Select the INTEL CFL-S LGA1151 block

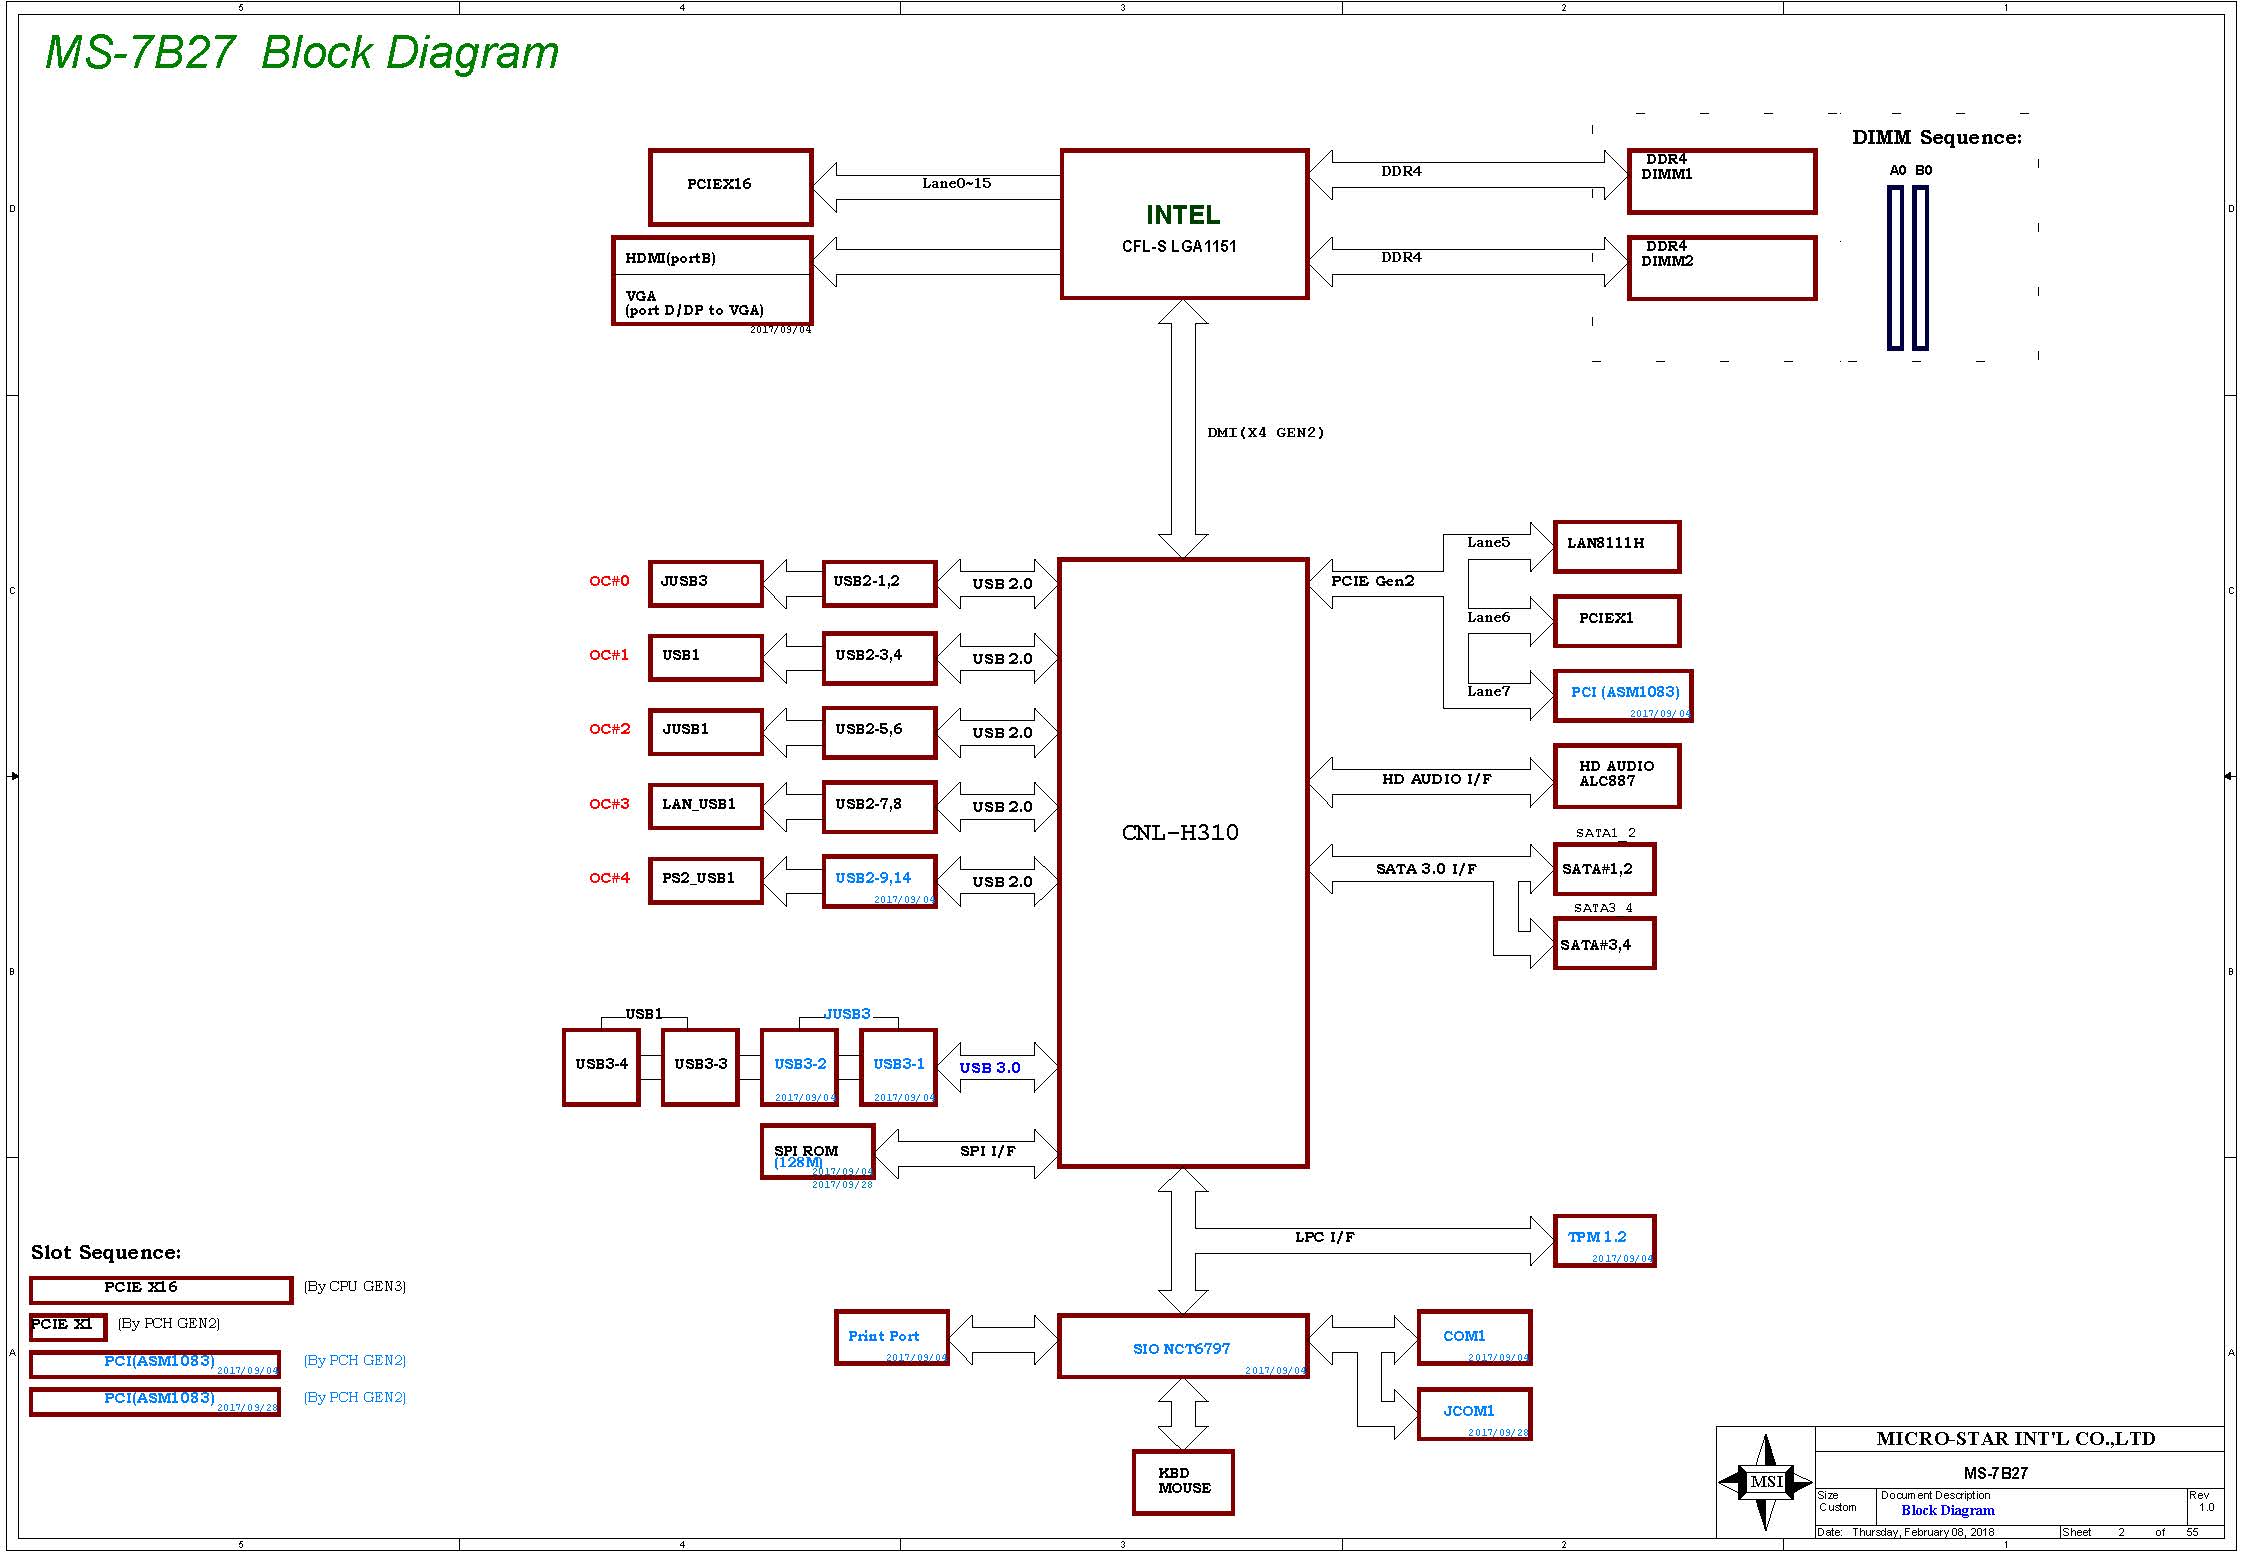[x=1184, y=224]
